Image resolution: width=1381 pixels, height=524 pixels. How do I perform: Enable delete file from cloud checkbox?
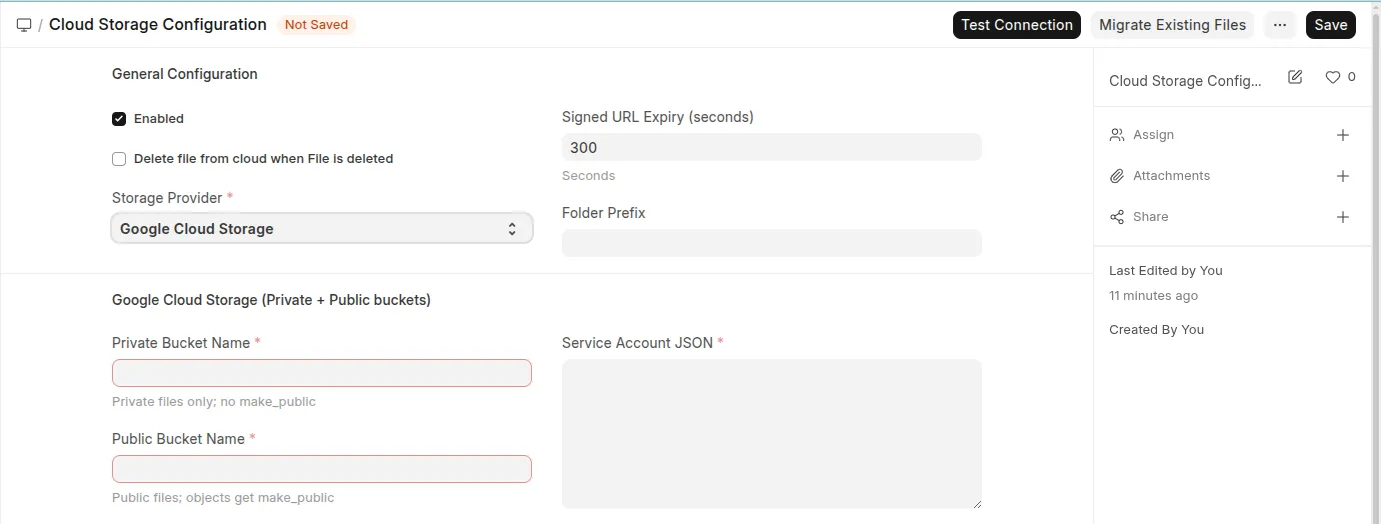119,159
